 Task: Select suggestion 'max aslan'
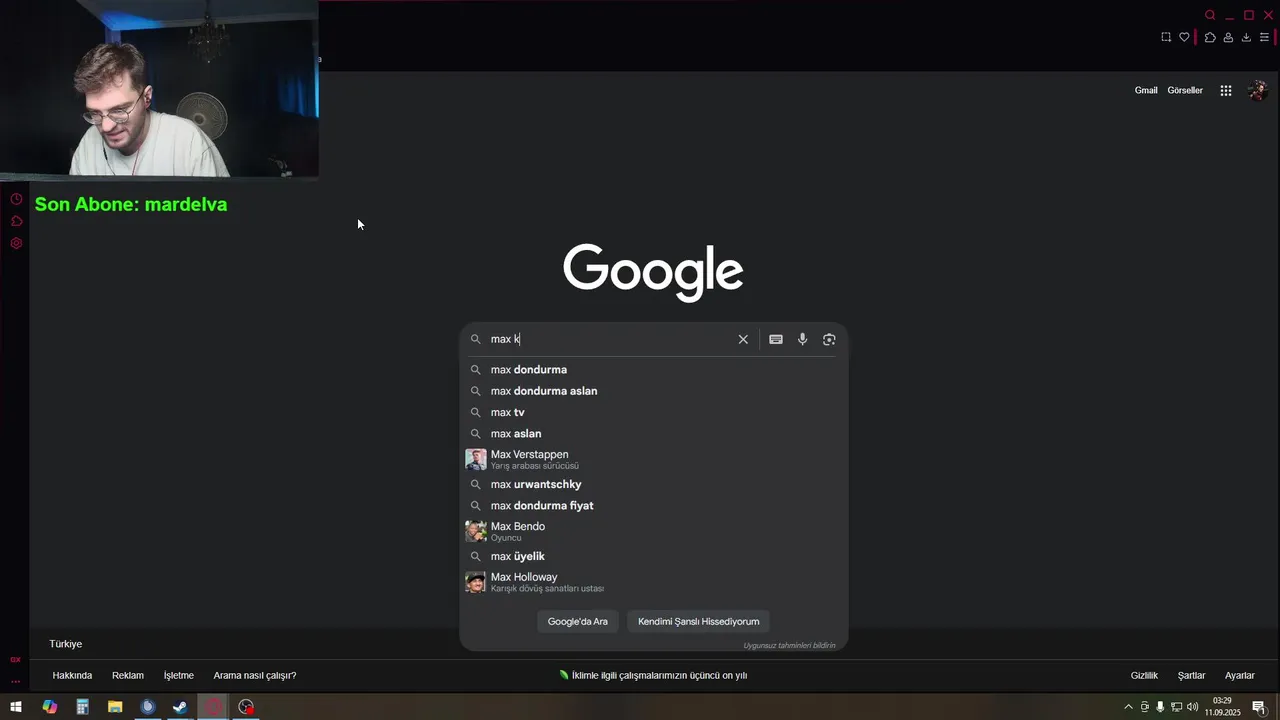point(654,433)
